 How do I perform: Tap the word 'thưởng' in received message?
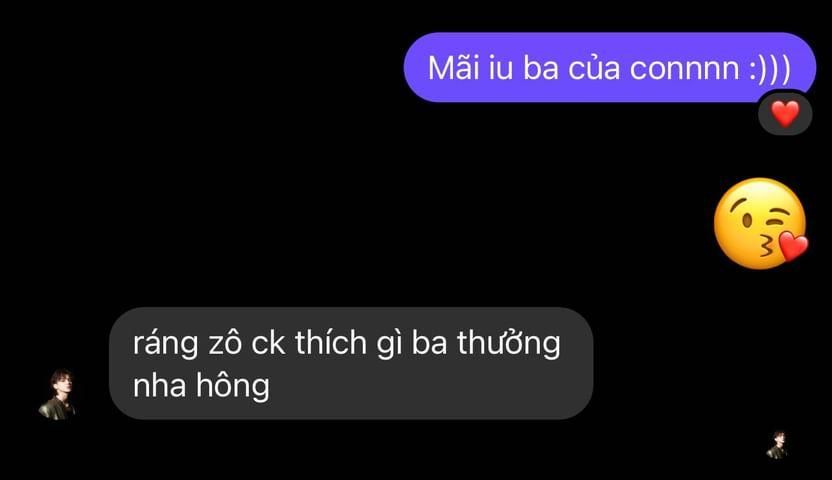(x=508, y=344)
